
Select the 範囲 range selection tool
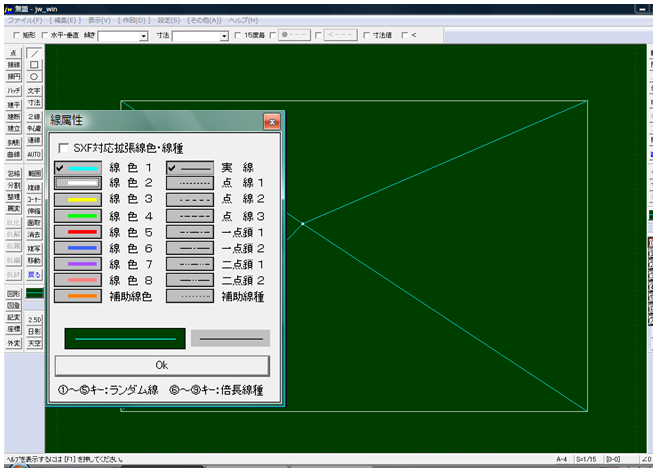tap(34, 174)
